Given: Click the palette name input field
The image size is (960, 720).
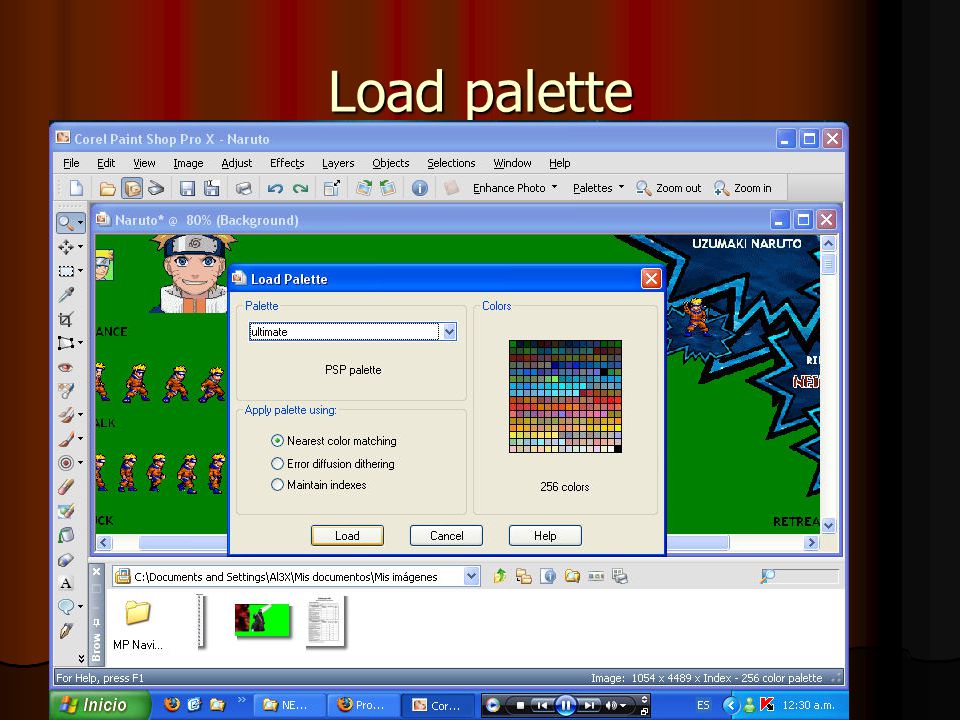Looking at the screenshot, I should tap(343, 332).
